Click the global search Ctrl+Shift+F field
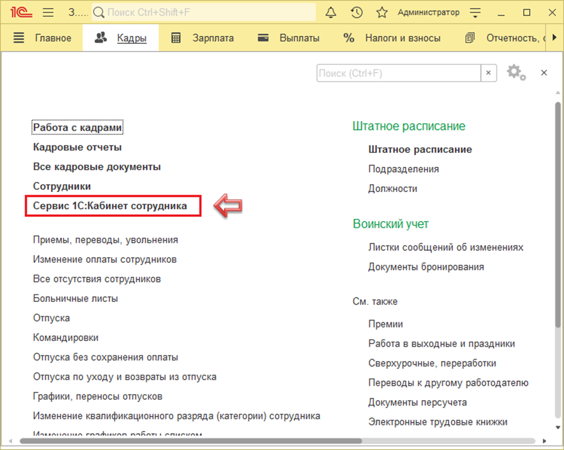 point(204,13)
